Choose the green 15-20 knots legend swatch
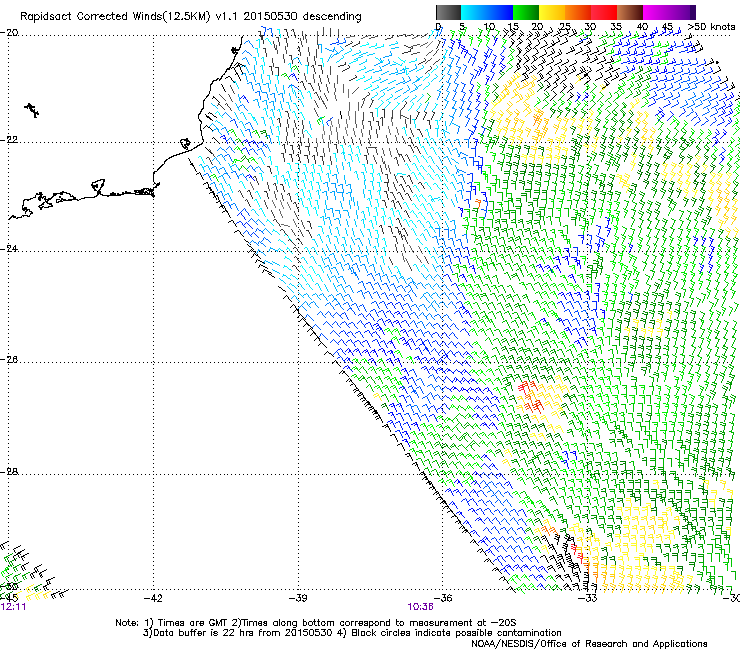This screenshot has width=740, height=650. tap(526, 12)
